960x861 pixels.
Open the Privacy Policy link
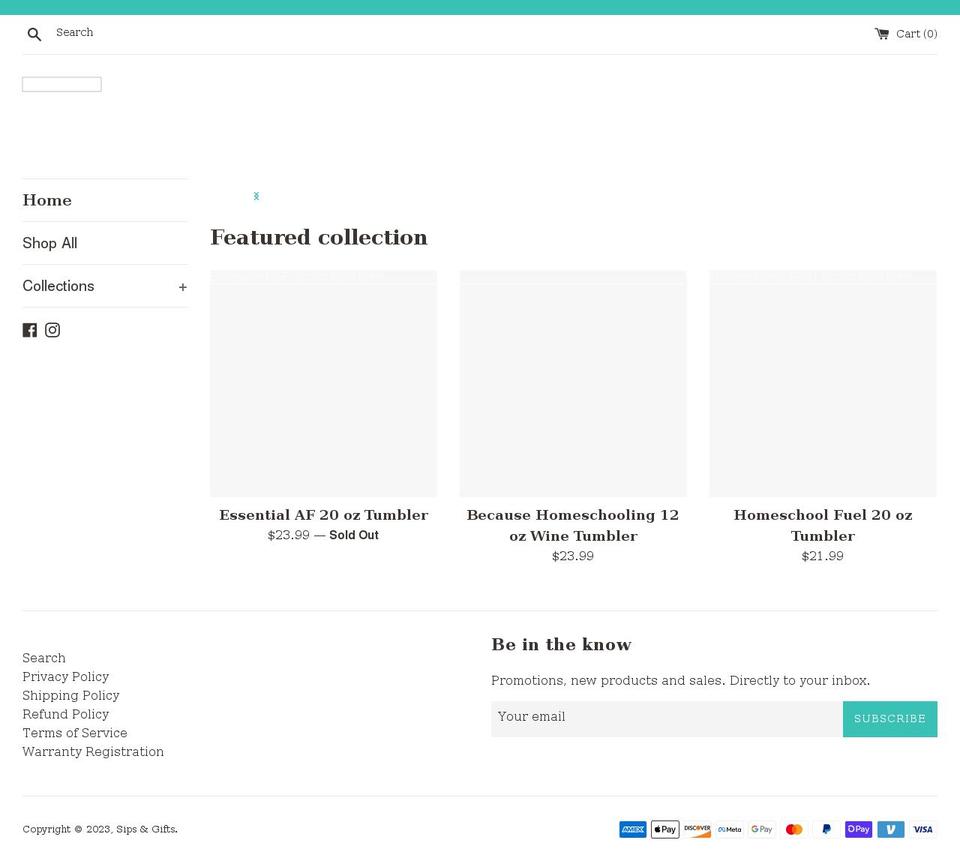coord(66,677)
